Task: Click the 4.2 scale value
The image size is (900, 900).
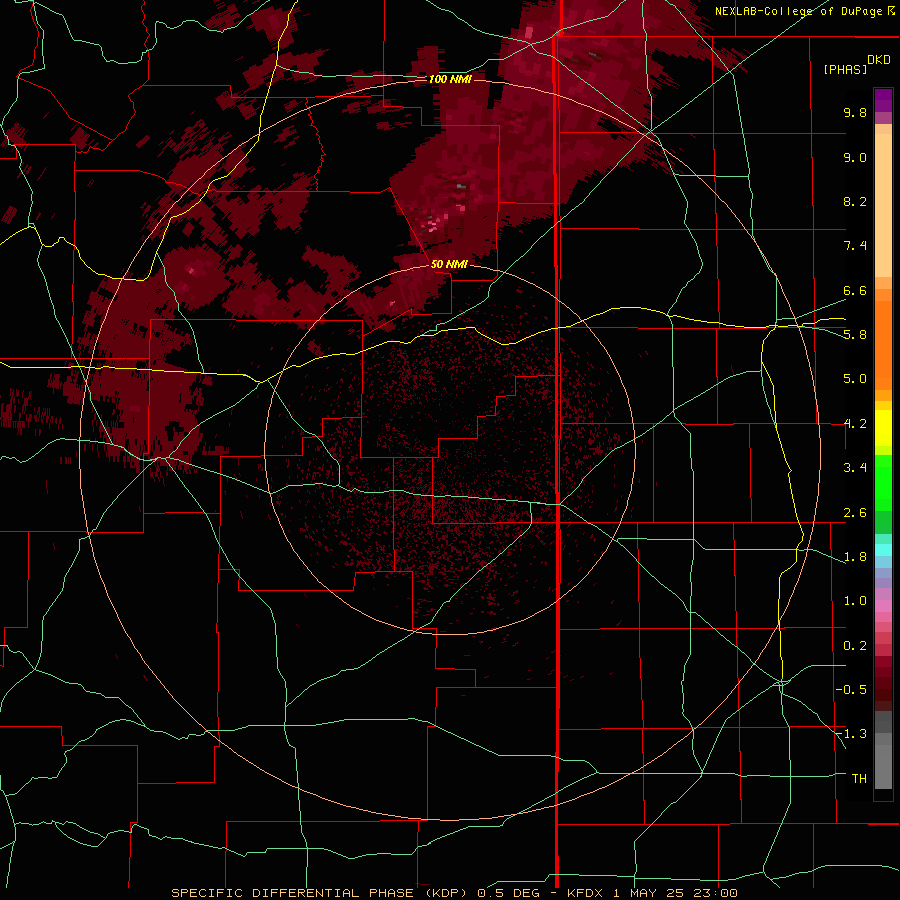Action: point(855,424)
